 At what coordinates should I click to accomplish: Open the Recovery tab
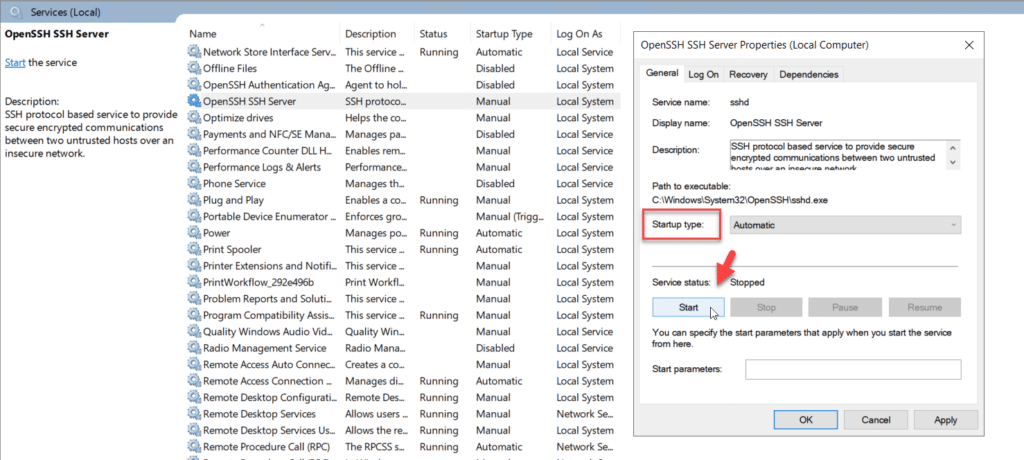click(x=748, y=74)
